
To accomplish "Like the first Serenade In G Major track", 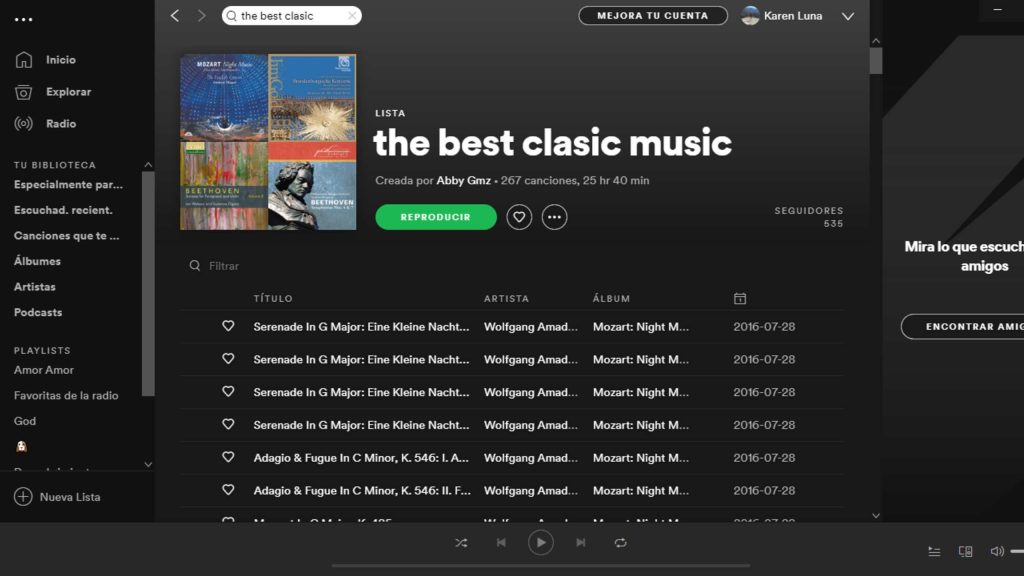I will [228, 326].
